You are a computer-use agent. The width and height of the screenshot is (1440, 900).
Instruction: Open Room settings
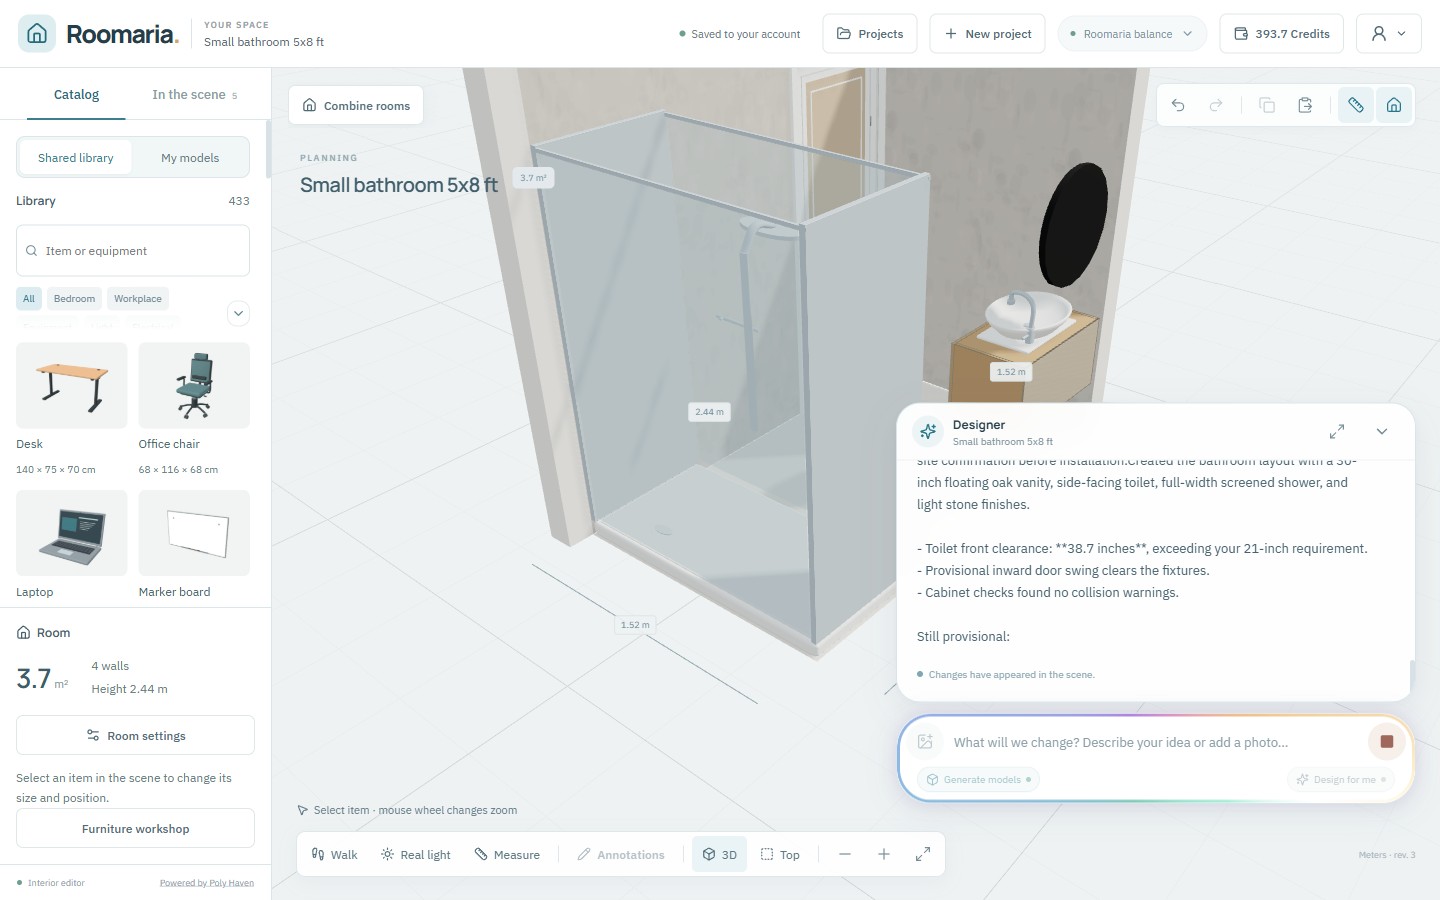point(135,735)
